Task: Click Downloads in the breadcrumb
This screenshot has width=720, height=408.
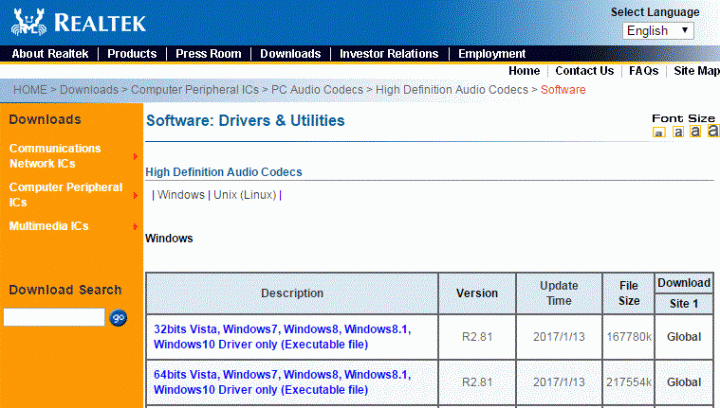Action: pos(89,89)
